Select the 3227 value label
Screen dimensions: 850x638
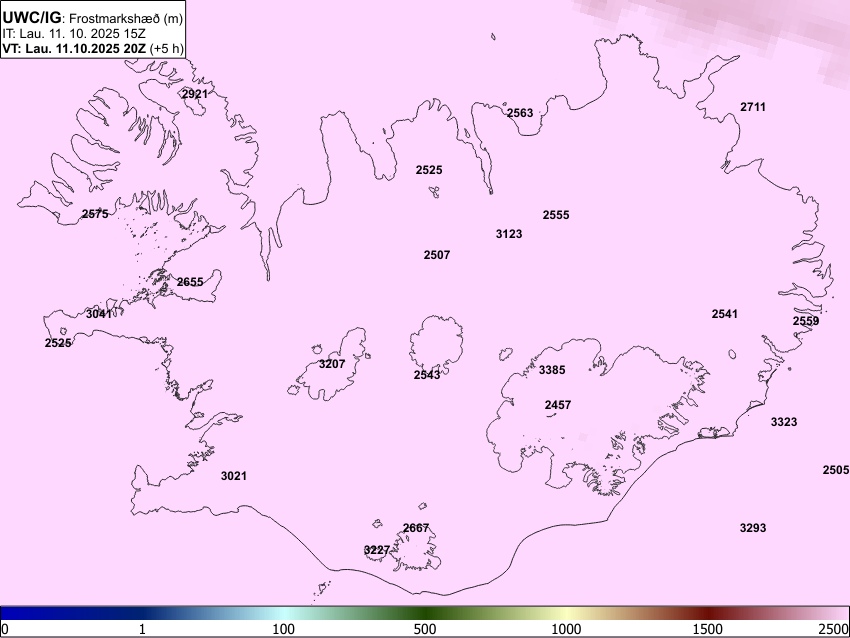[x=377, y=550]
